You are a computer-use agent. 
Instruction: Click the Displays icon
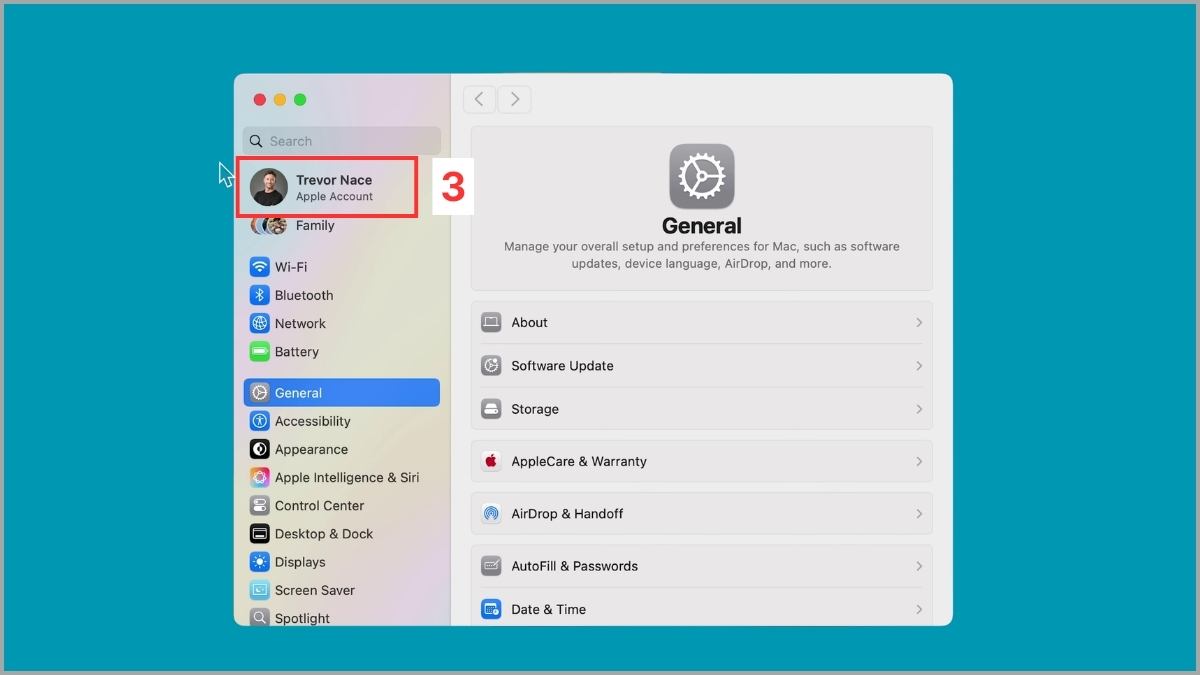click(260, 562)
